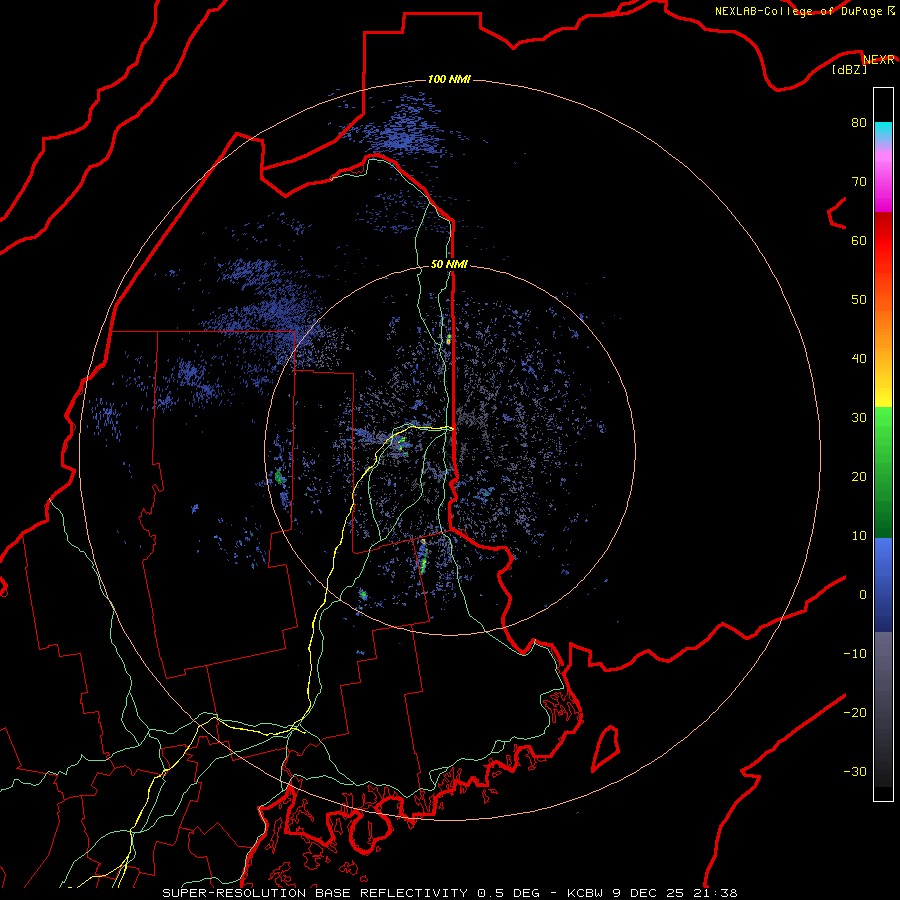Select the 50 NMI range ring label

pyautogui.click(x=449, y=265)
